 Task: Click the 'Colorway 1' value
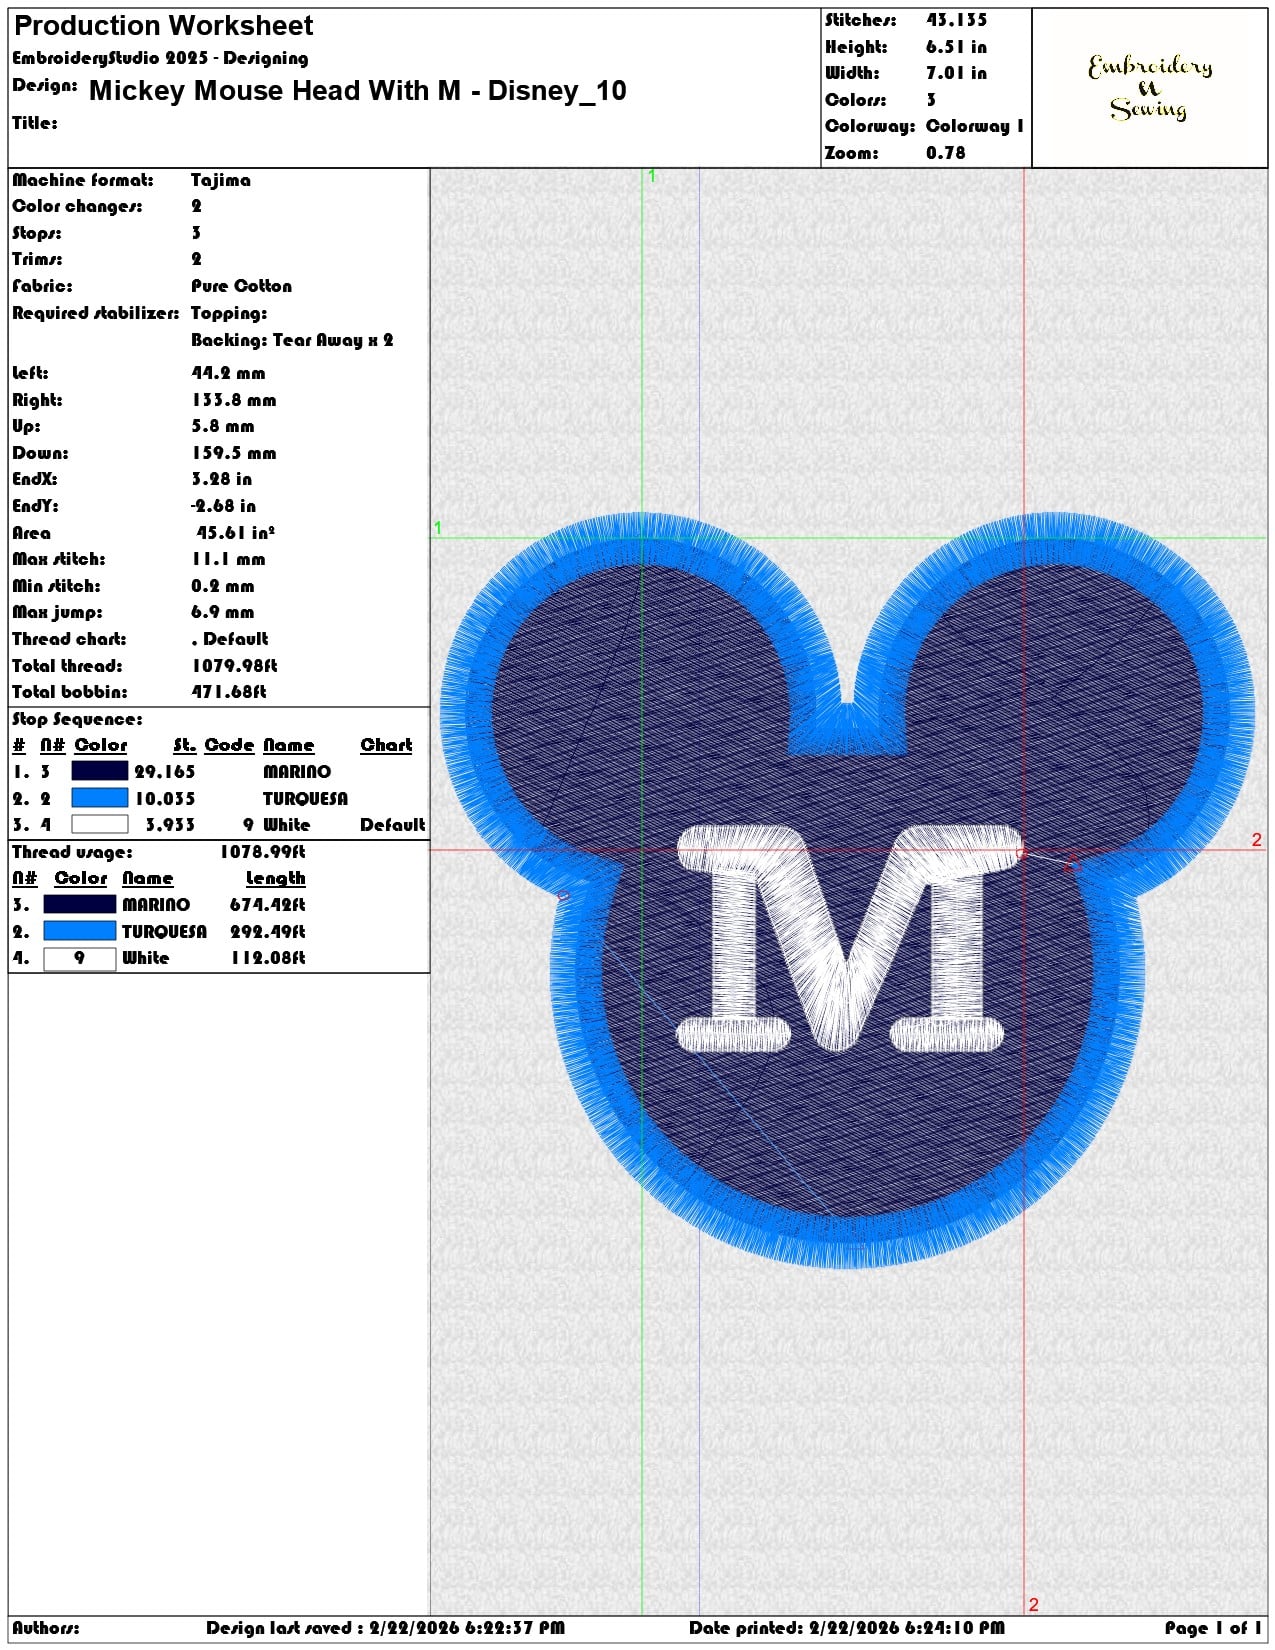click(975, 126)
